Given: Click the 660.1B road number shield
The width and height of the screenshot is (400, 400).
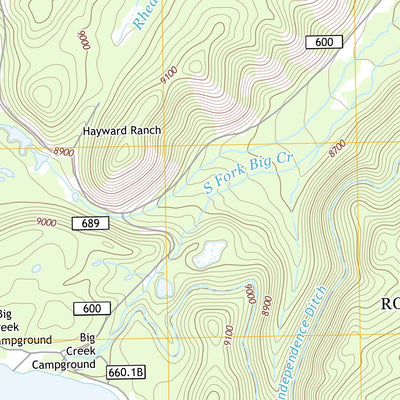Looking at the screenshot, I should [126, 372].
